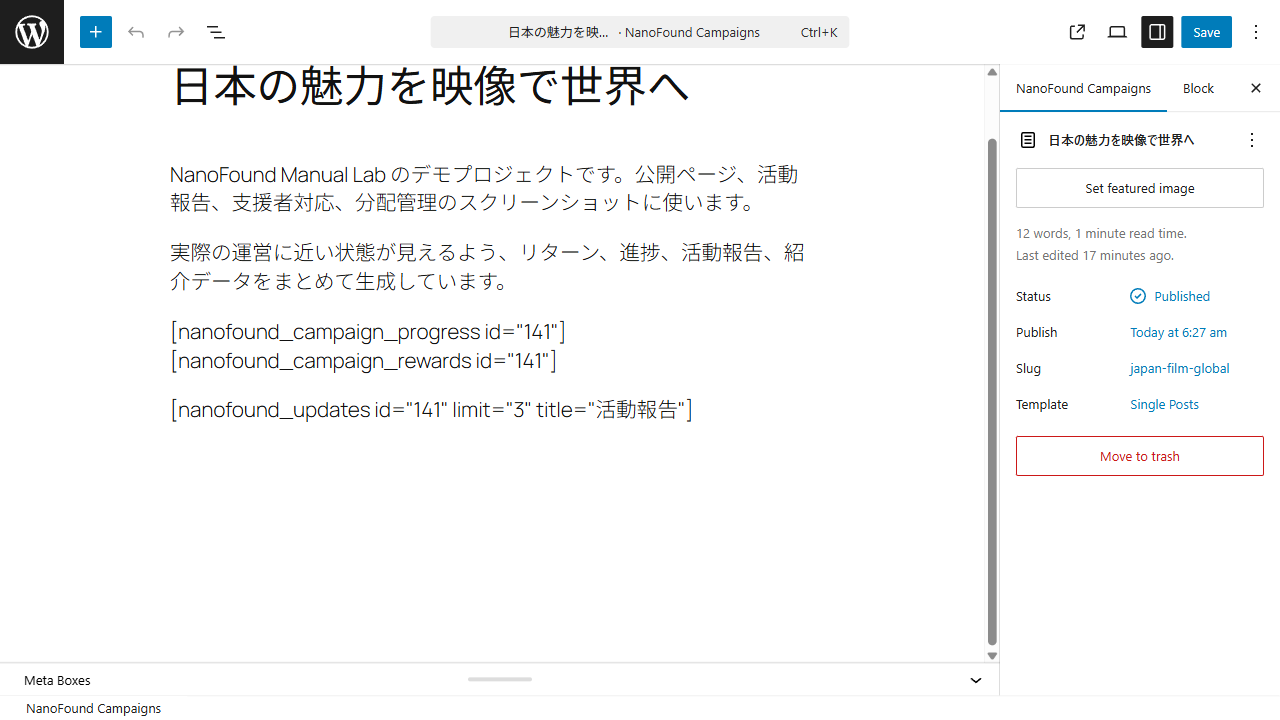Click the post title 日本の魅力を映像で世界へ
1280x720 pixels.
431,86
